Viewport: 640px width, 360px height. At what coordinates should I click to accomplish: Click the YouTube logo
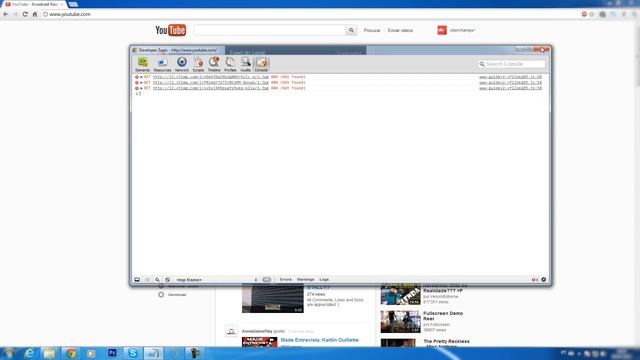171,30
